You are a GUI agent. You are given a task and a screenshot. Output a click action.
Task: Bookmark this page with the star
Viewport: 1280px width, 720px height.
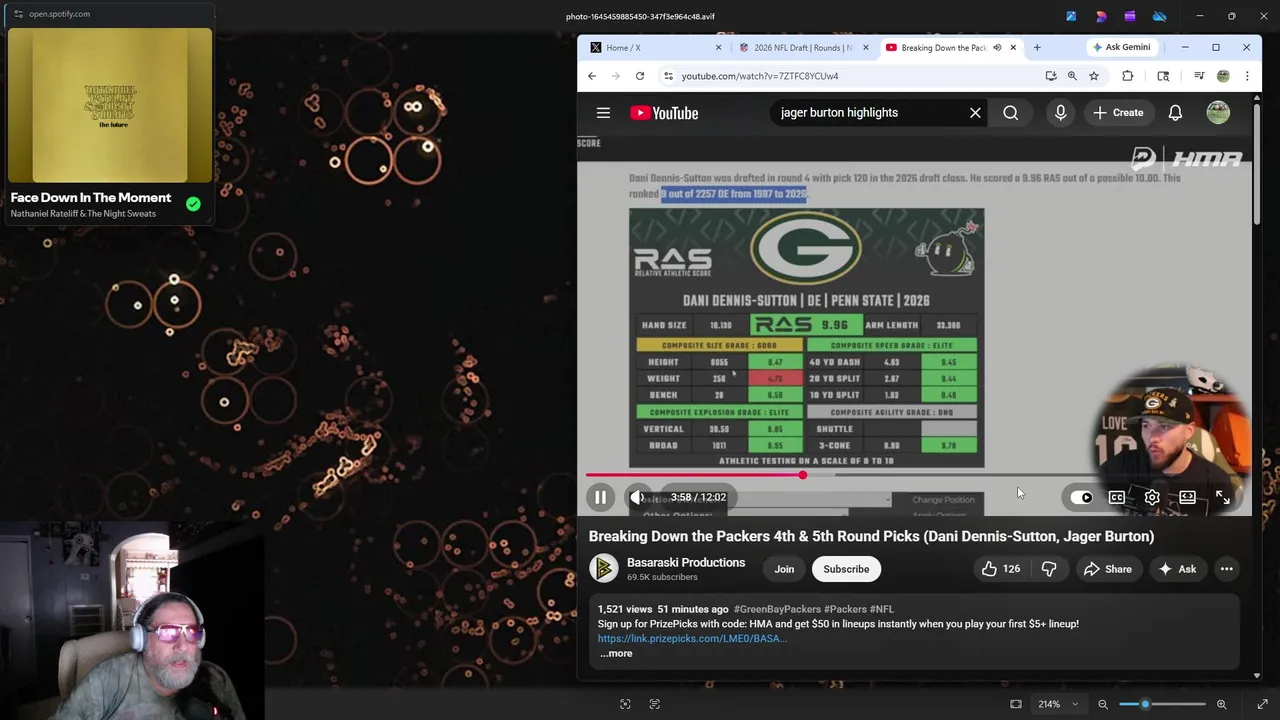(x=1094, y=76)
